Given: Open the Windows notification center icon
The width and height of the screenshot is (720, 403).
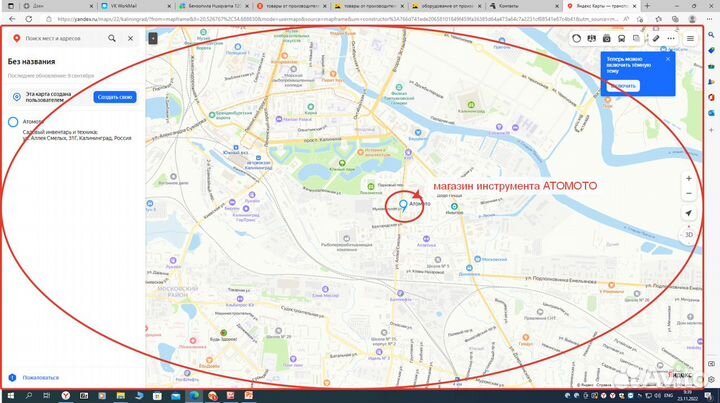Looking at the screenshot, I should (x=708, y=396).
